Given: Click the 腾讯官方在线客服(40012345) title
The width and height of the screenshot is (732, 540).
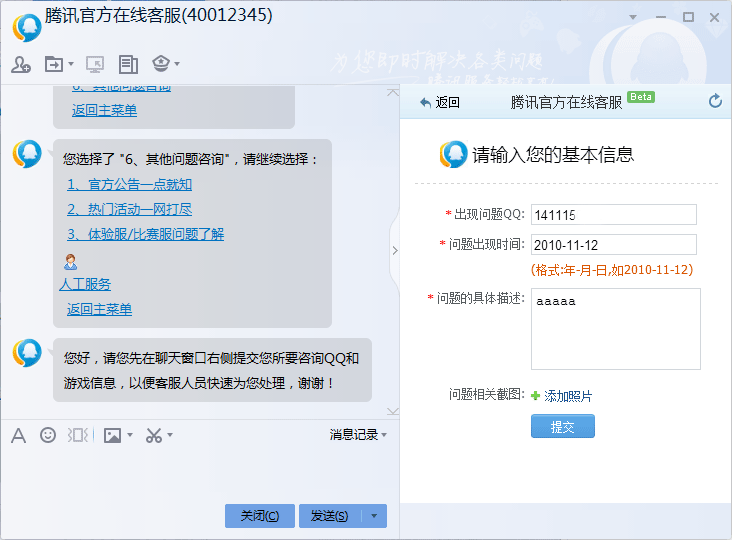Looking at the screenshot, I should [158, 15].
